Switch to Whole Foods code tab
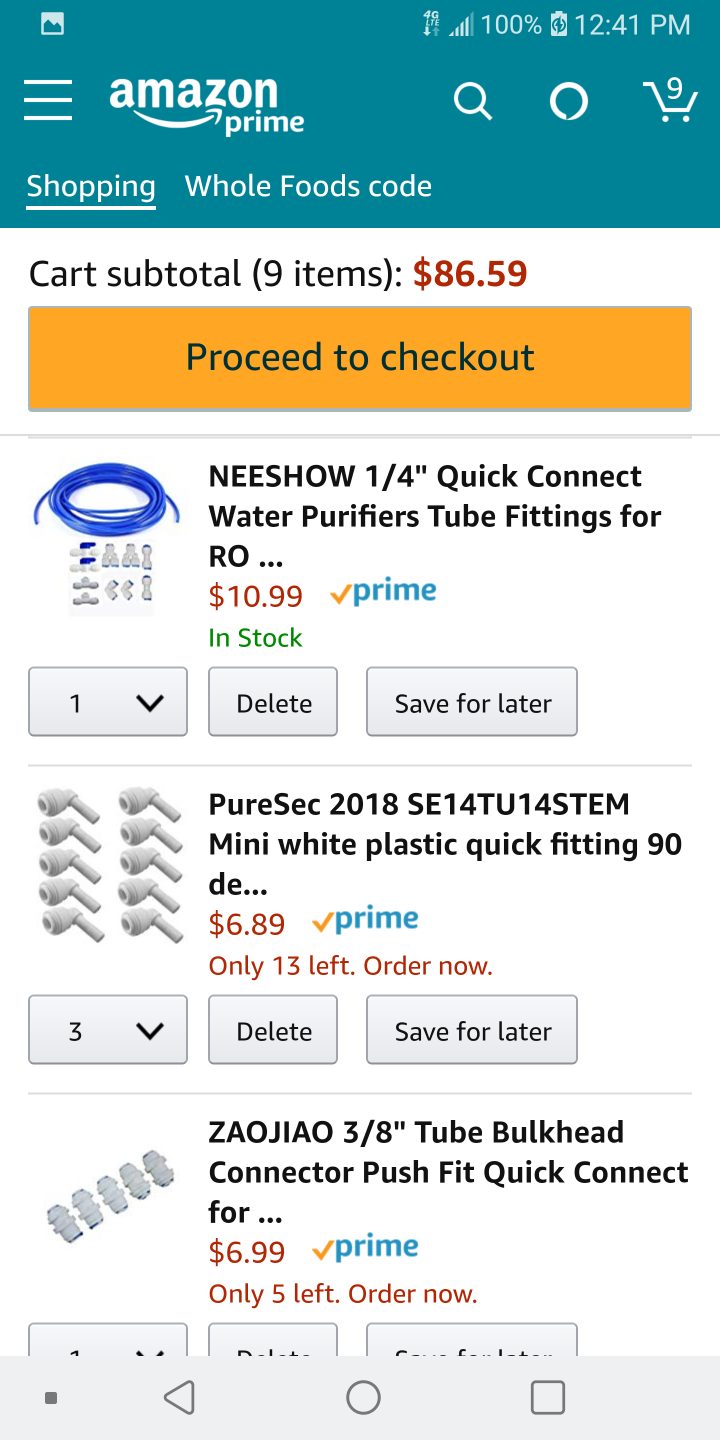The width and height of the screenshot is (720, 1440). point(308,186)
